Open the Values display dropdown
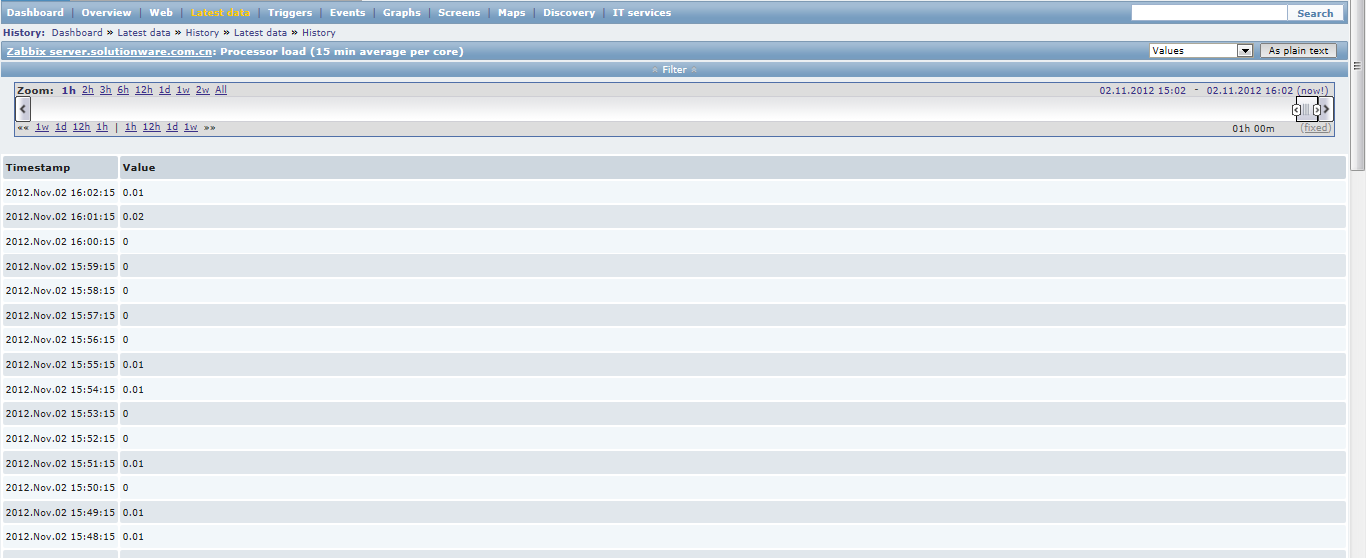The height and width of the screenshot is (558, 1366). click(x=1201, y=50)
